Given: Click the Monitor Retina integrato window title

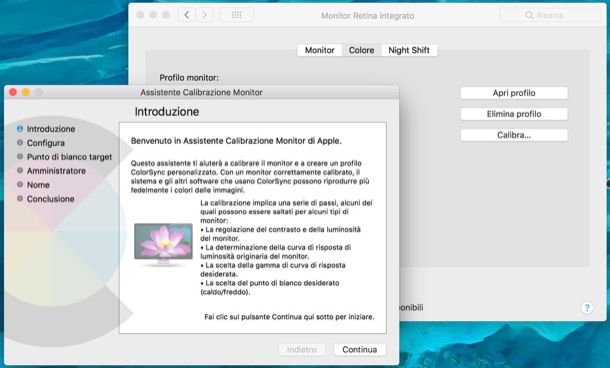Looking at the screenshot, I should [368, 16].
